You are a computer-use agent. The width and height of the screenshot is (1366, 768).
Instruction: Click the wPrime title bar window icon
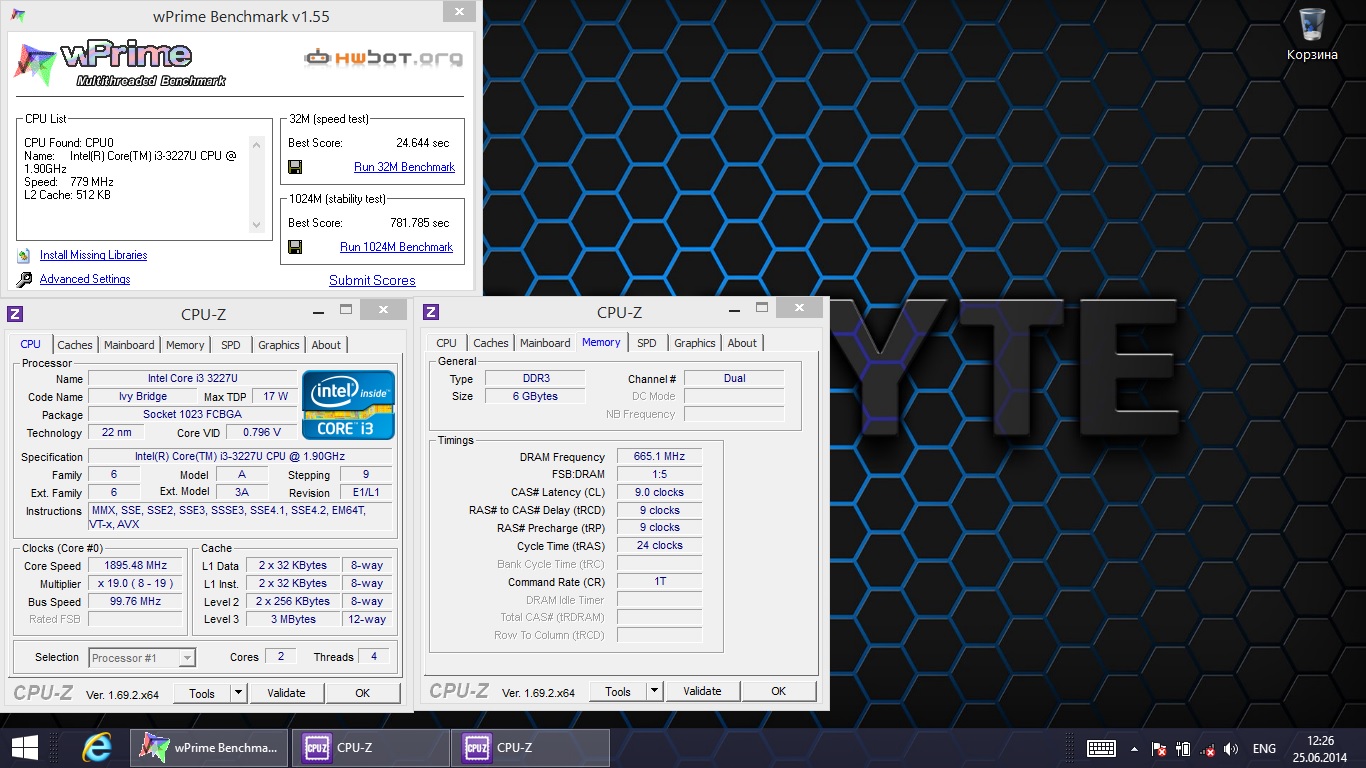[x=16, y=15]
